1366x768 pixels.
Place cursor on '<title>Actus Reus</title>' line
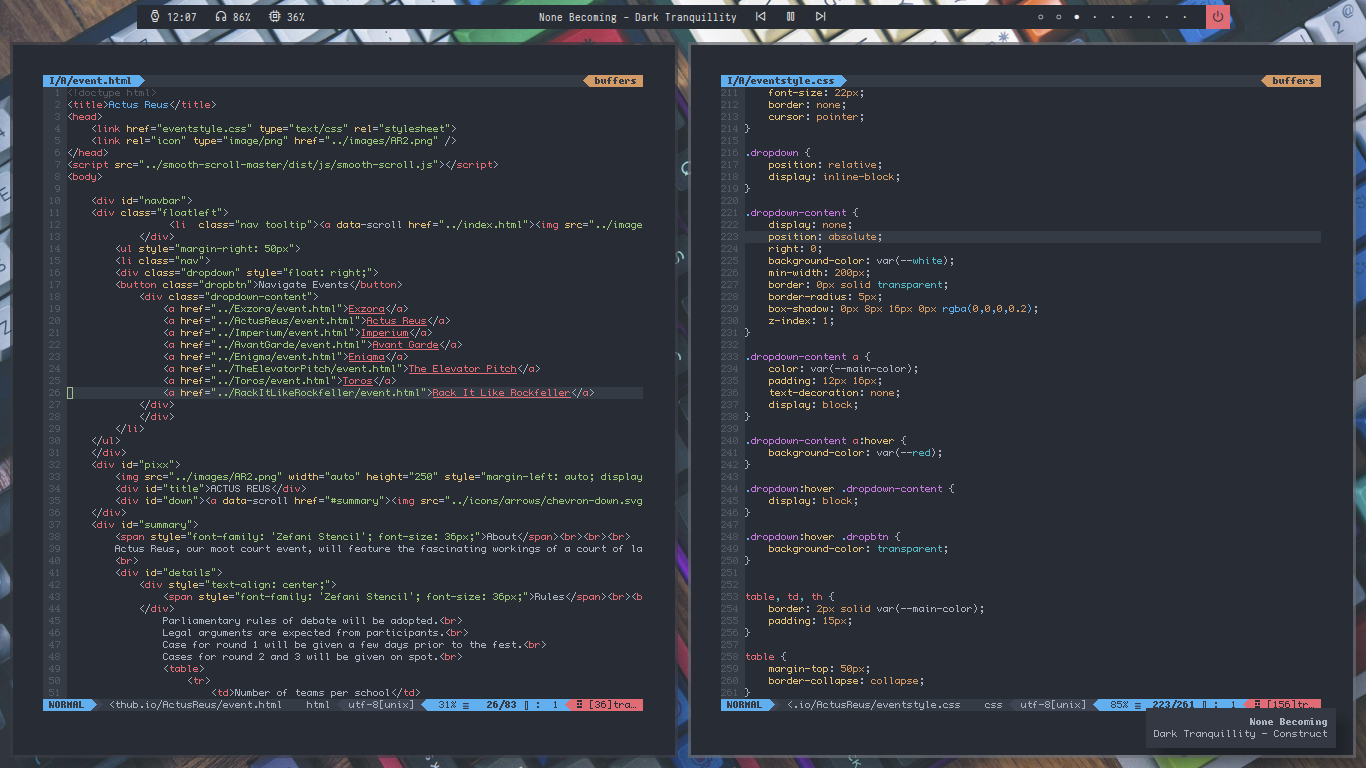142,105
